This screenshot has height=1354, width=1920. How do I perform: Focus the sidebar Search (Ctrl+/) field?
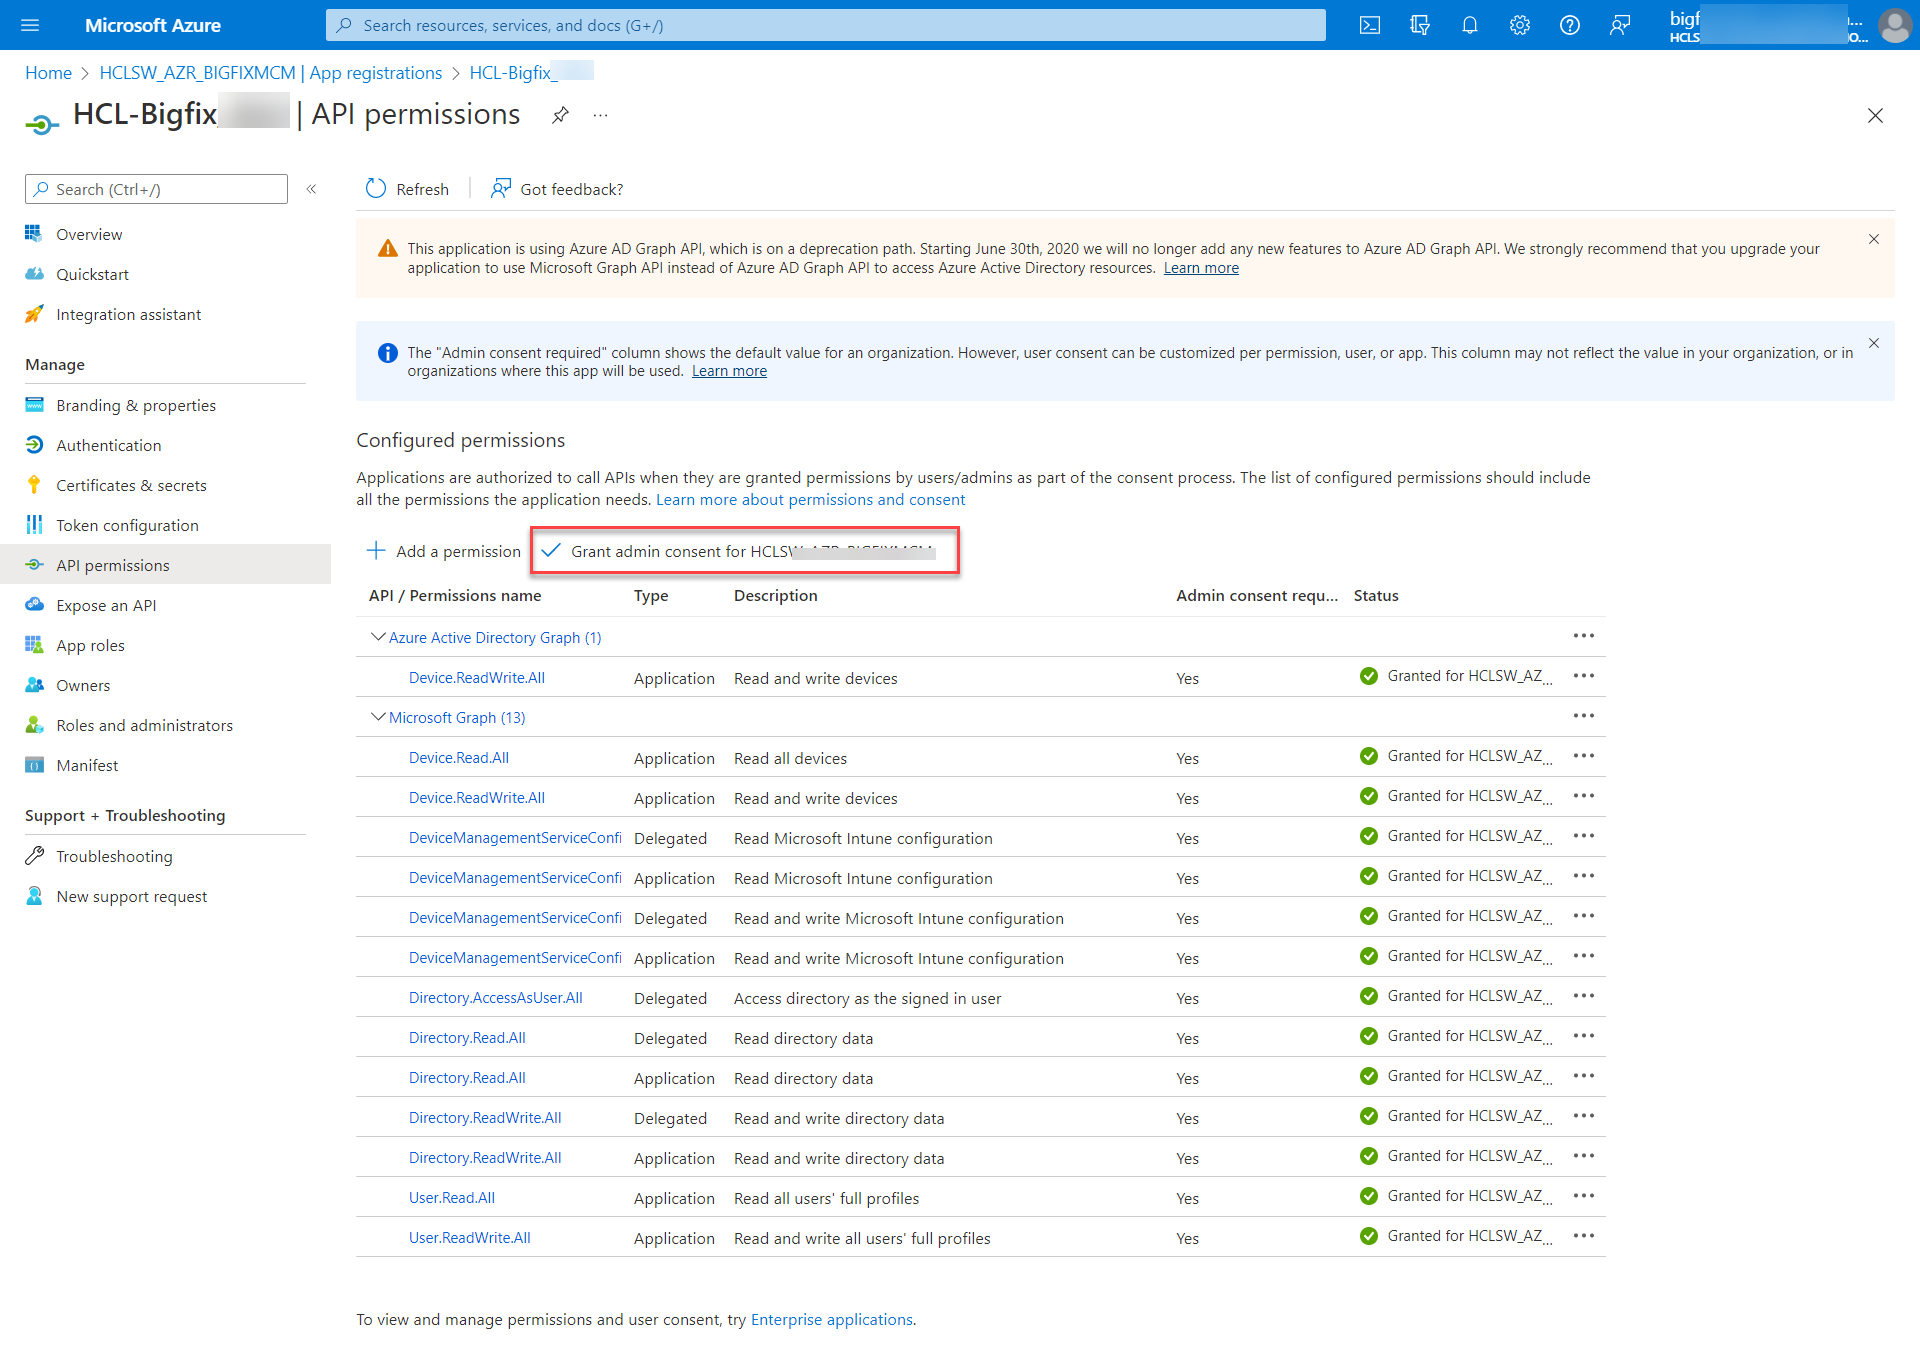tap(156, 189)
